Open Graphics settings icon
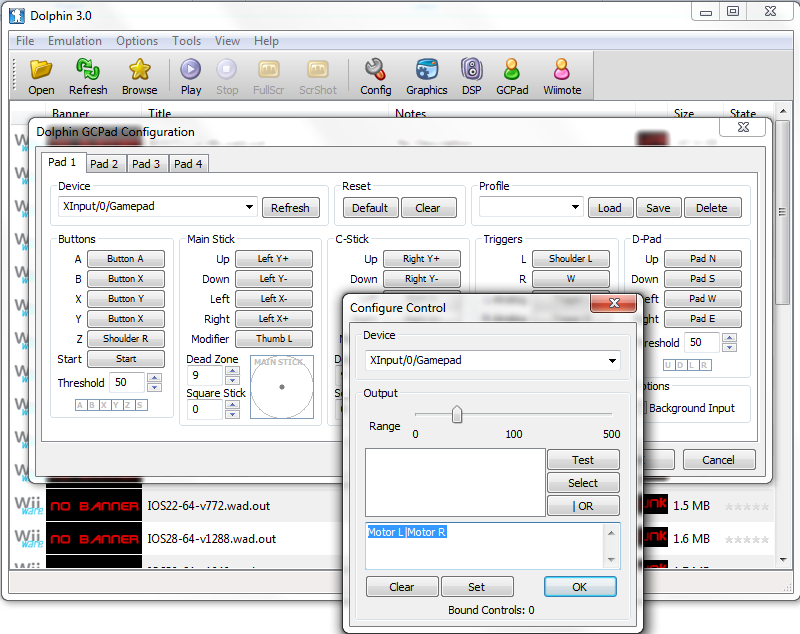 (427, 77)
